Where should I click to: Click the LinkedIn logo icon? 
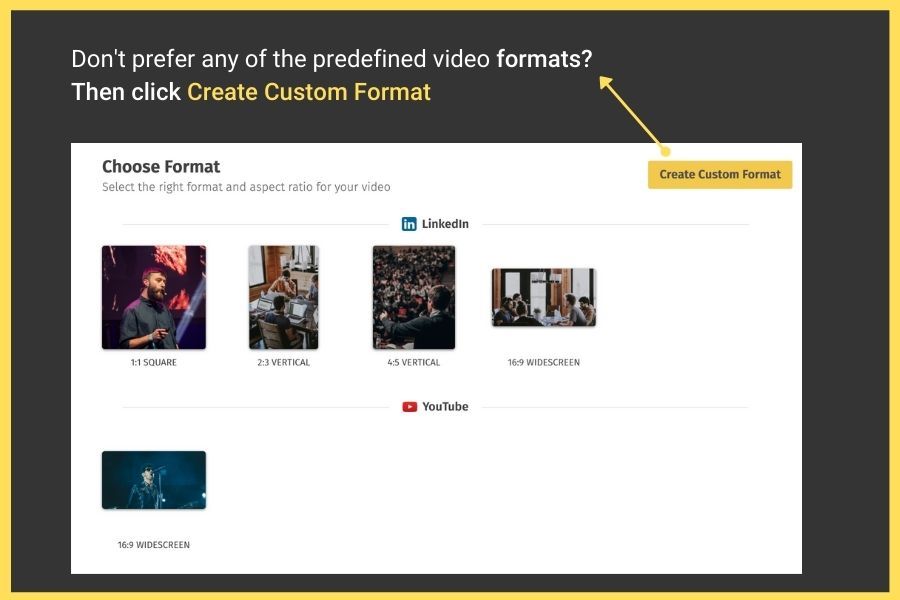pyautogui.click(x=409, y=224)
